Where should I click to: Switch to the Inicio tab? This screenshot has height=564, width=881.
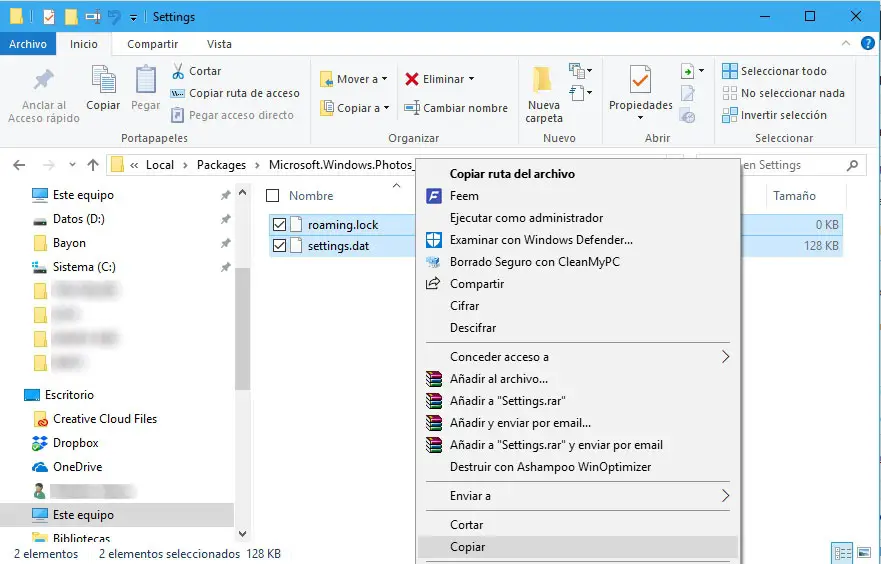[x=84, y=44]
